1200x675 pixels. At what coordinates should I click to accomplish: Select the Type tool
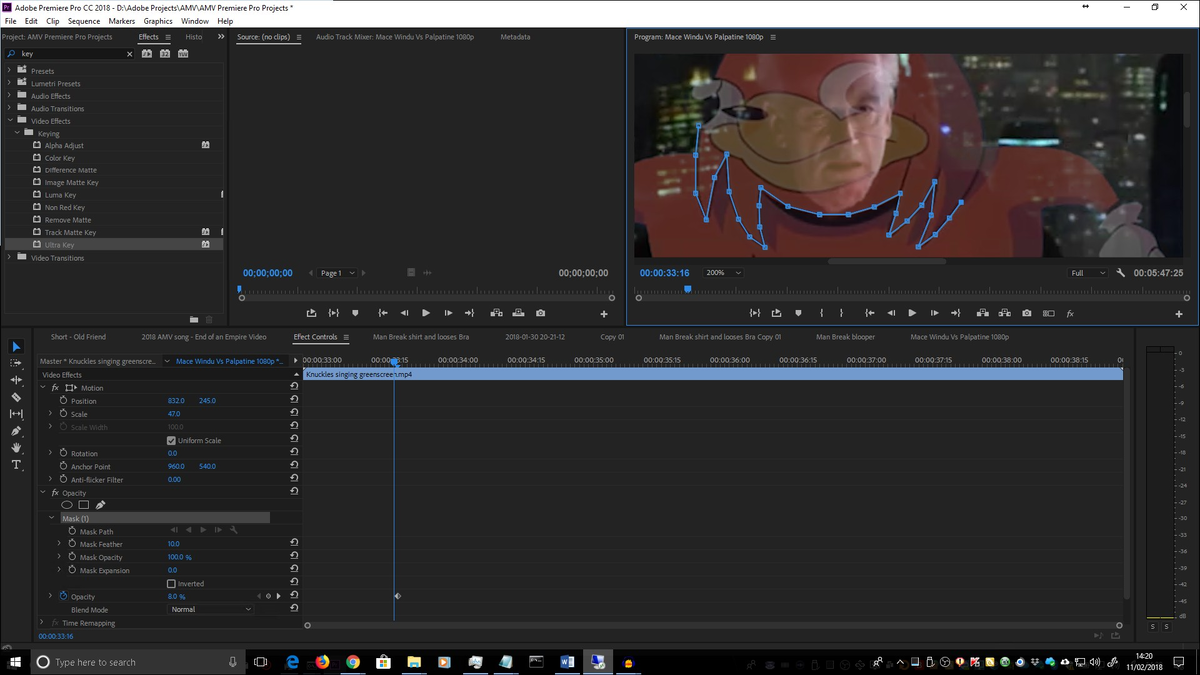[16, 465]
